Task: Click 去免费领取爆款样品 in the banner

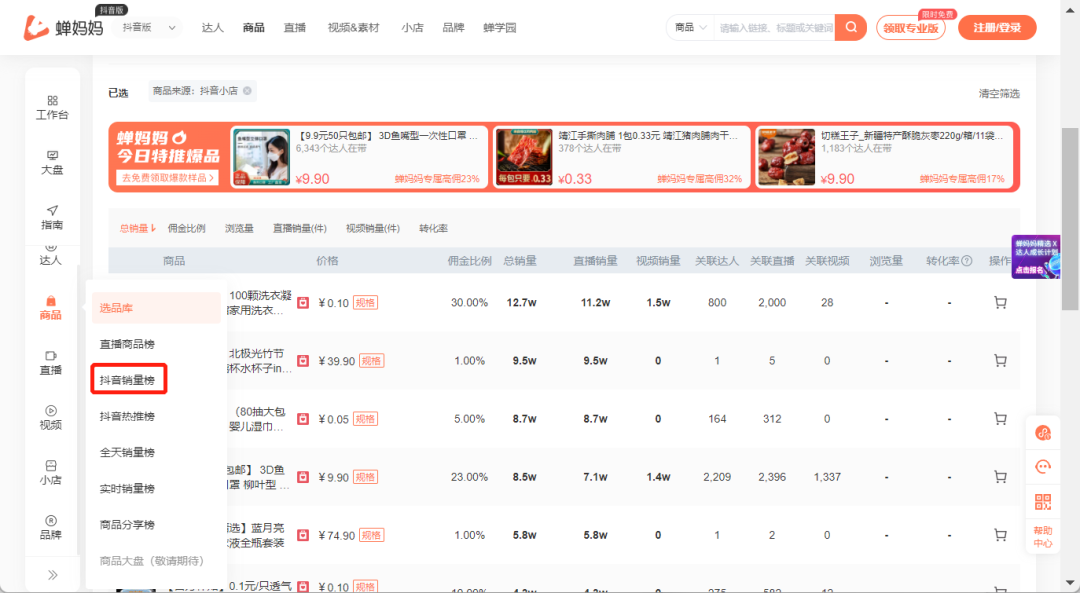Action: tap(167, 178)
